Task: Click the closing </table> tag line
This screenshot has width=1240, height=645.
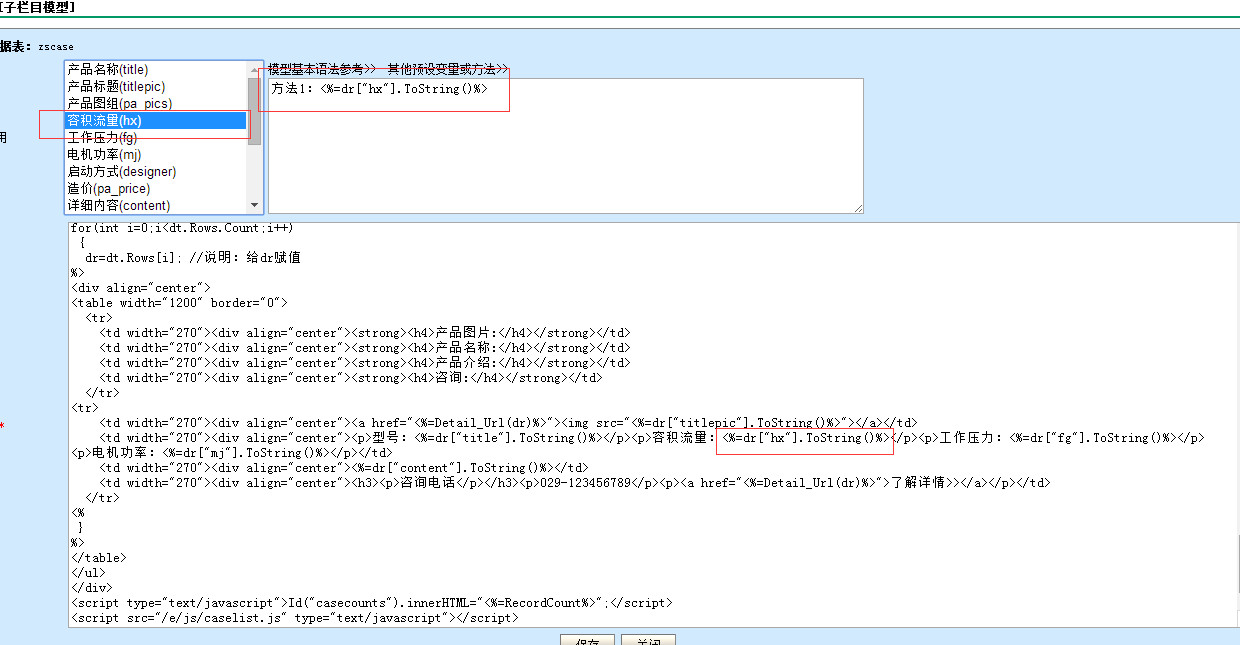Action: point(99,558)
